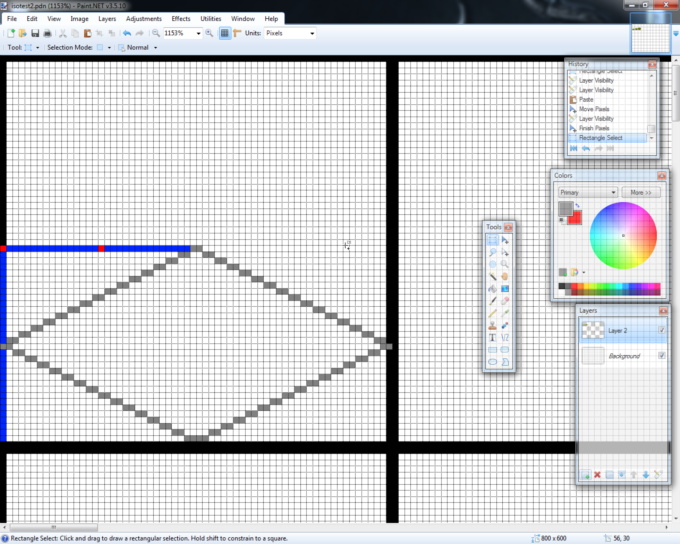Open the palette options dropdown arrow
This screenshot has width=680, height=544.
(584, 272)
